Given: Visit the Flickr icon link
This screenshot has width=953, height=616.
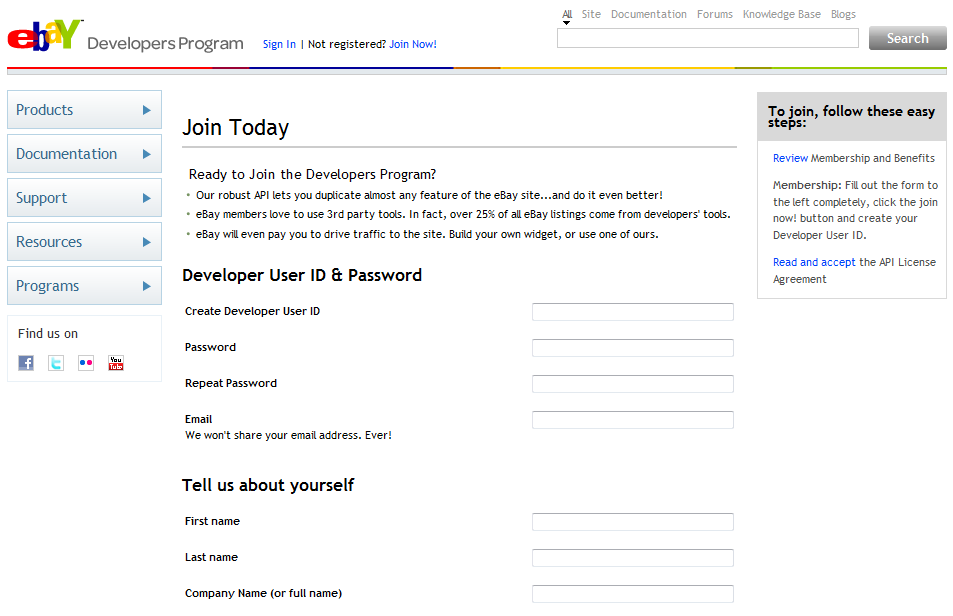Looking at the screenshot, I should click(x=86, y=363).
